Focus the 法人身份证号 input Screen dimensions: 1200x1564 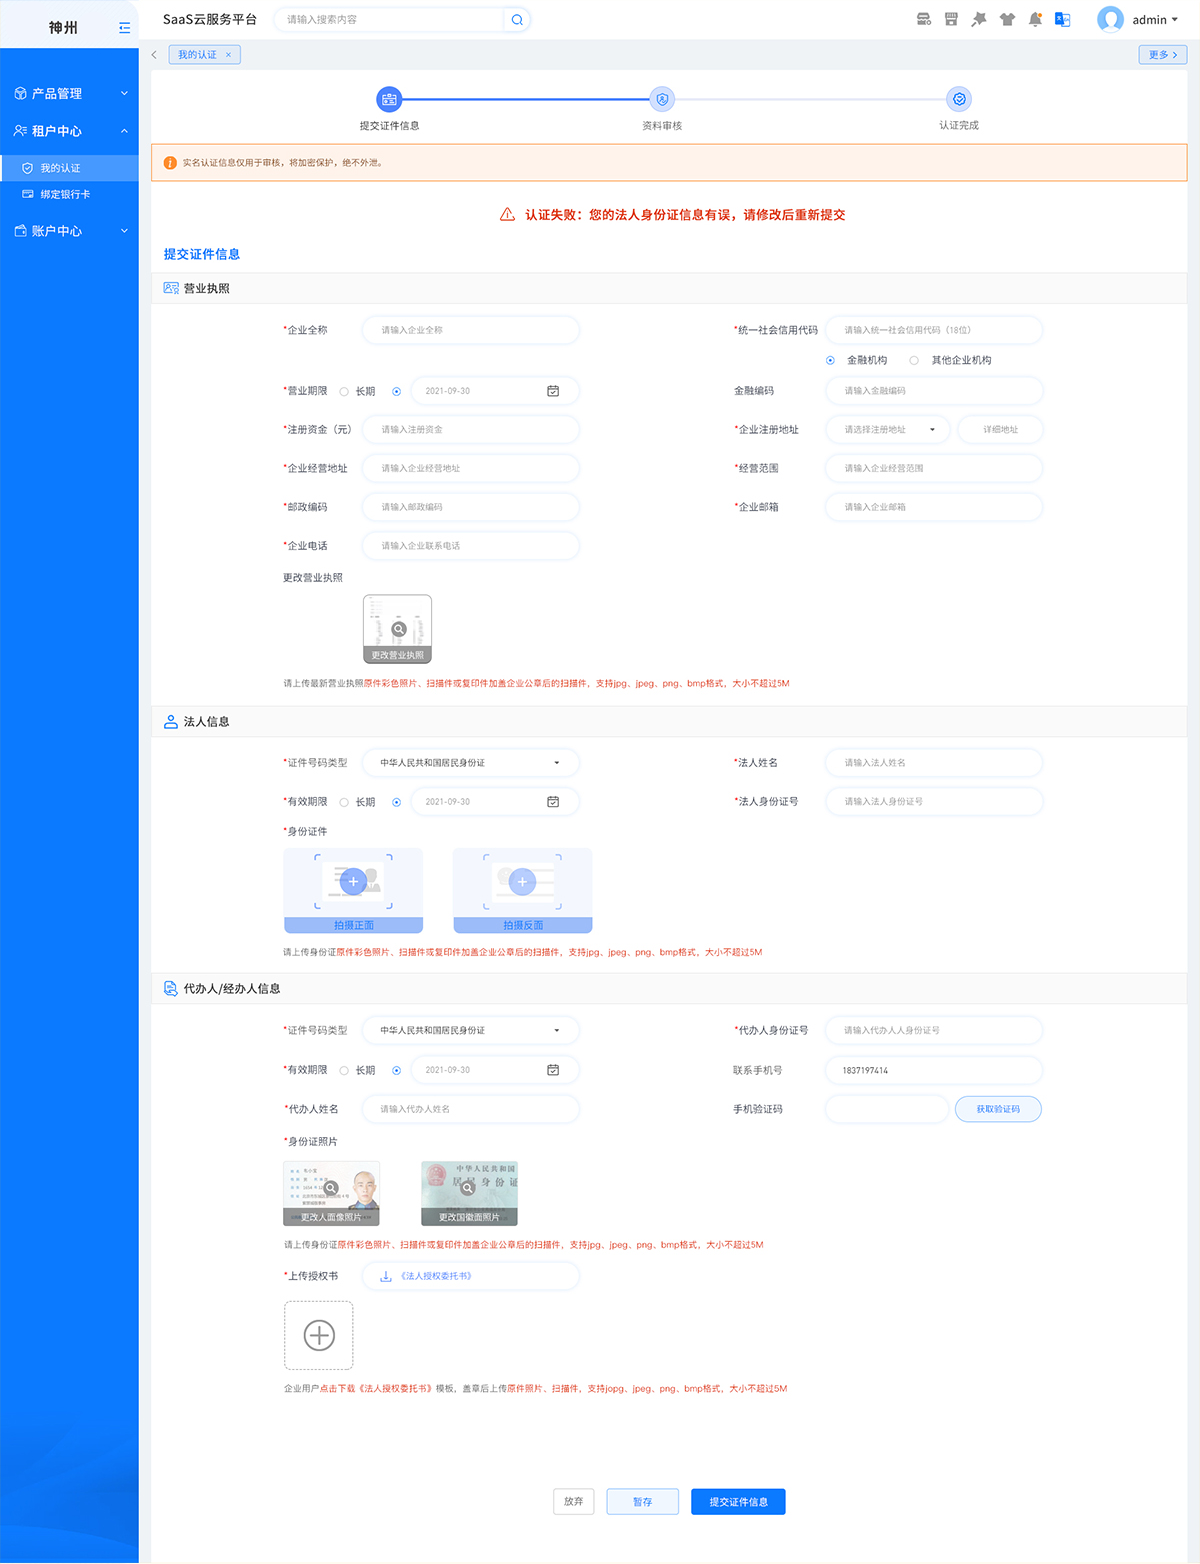pyautogui.click(x=934, y=802)
